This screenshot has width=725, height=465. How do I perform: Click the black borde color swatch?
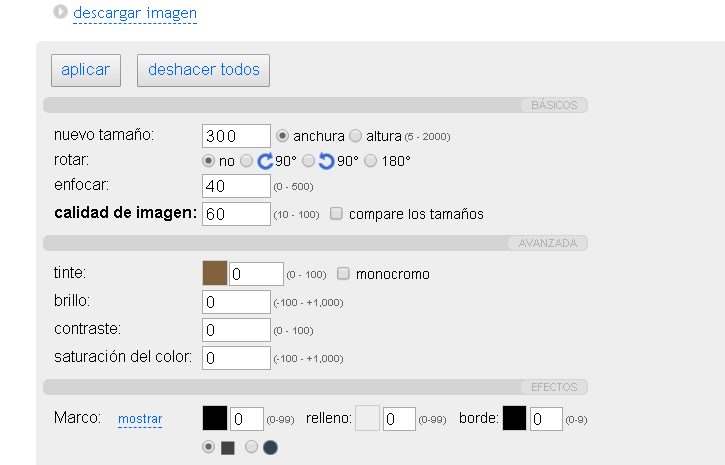515,418
